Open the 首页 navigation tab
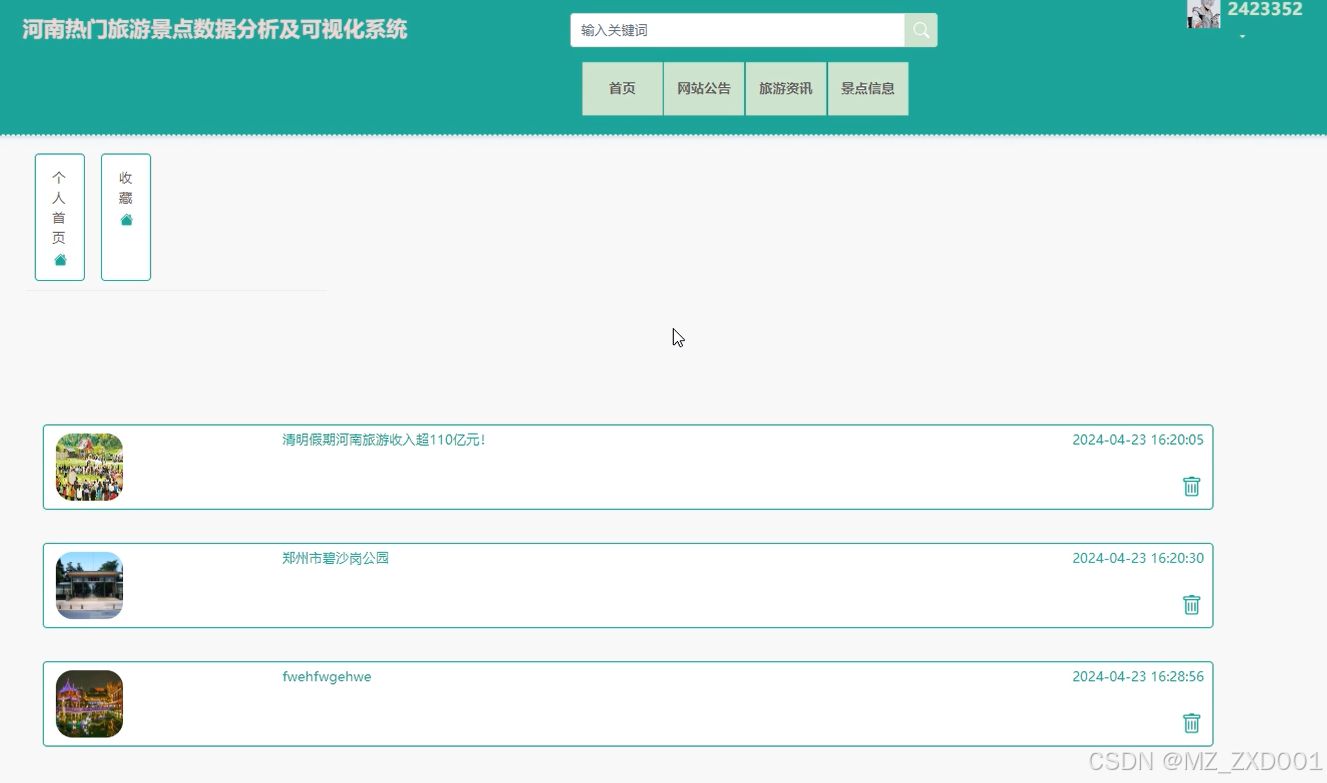Viewport: 1327px width, 783px height. tap(622, 89)
